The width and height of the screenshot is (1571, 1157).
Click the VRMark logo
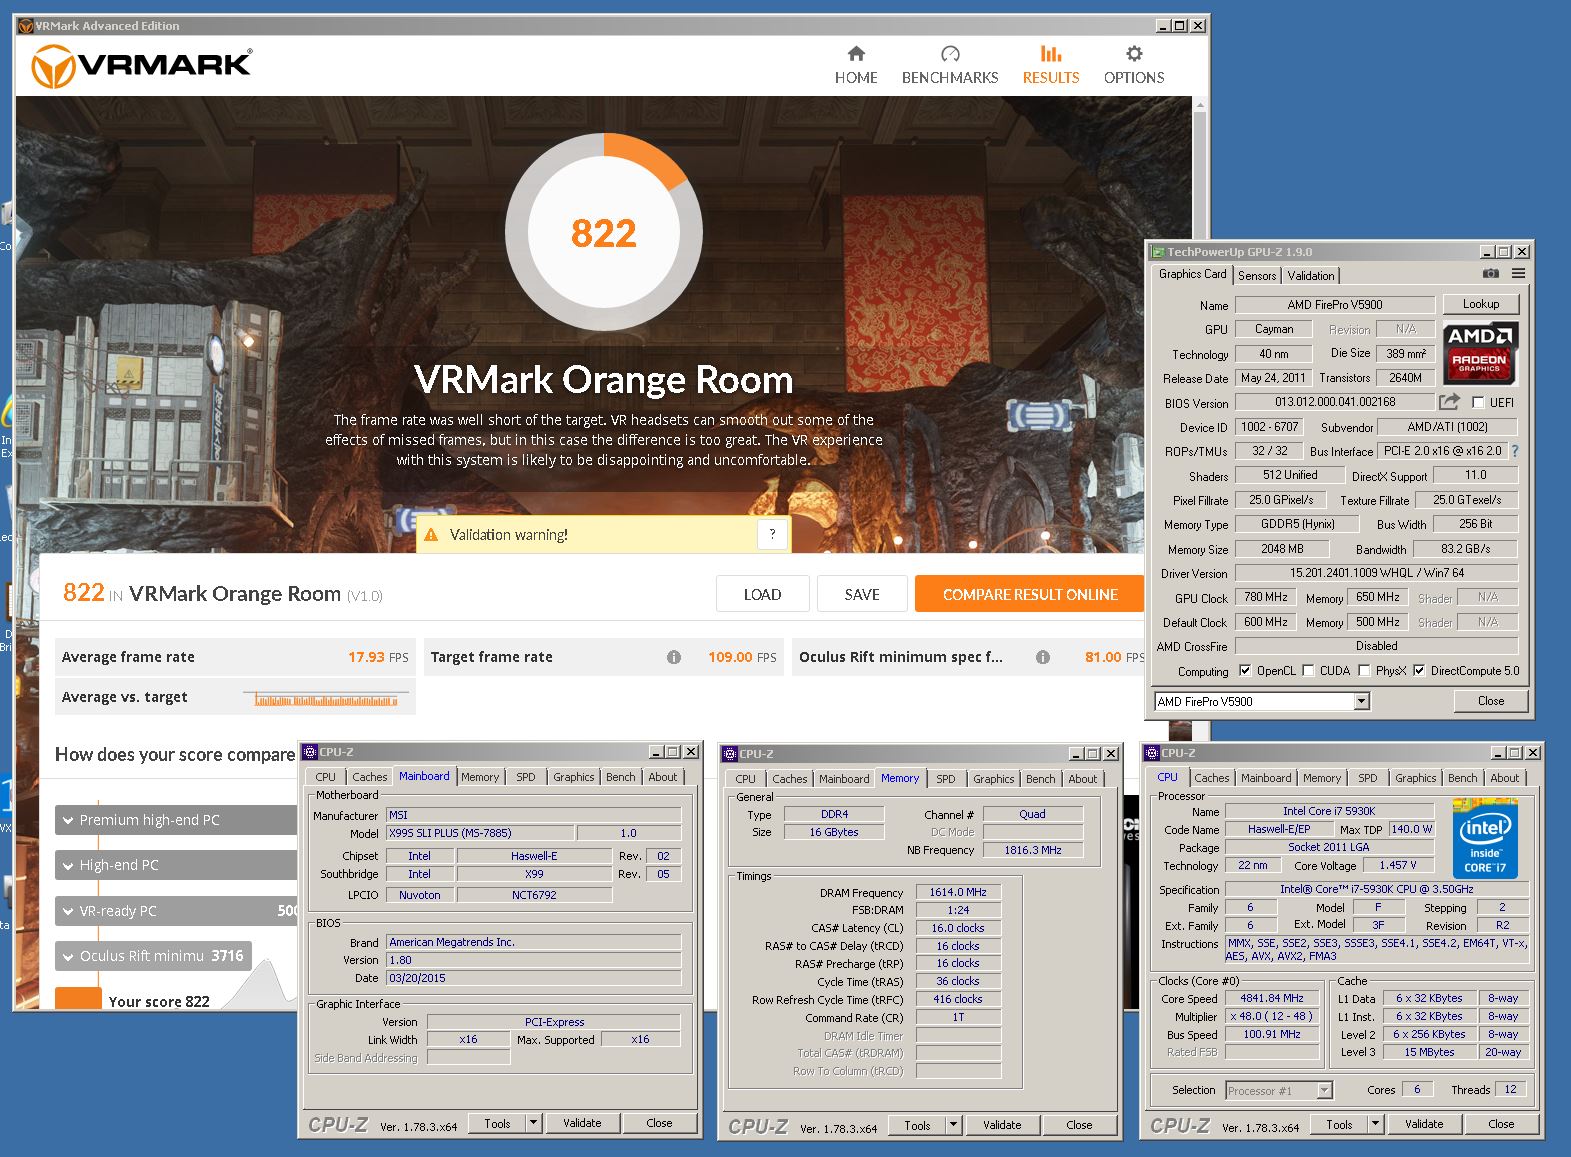point(141,66)
